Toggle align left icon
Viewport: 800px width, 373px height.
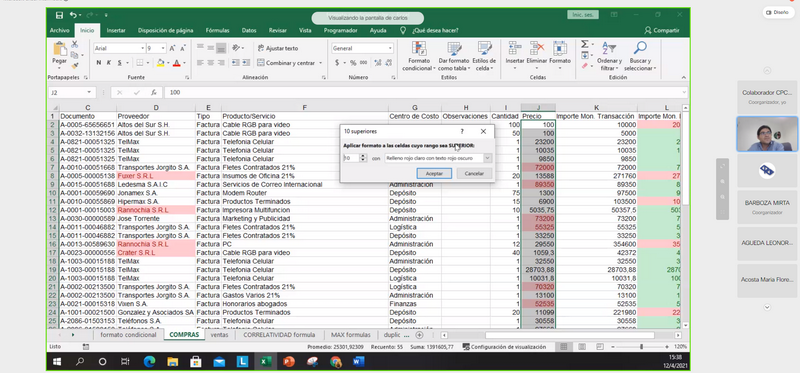click(200, 63)
